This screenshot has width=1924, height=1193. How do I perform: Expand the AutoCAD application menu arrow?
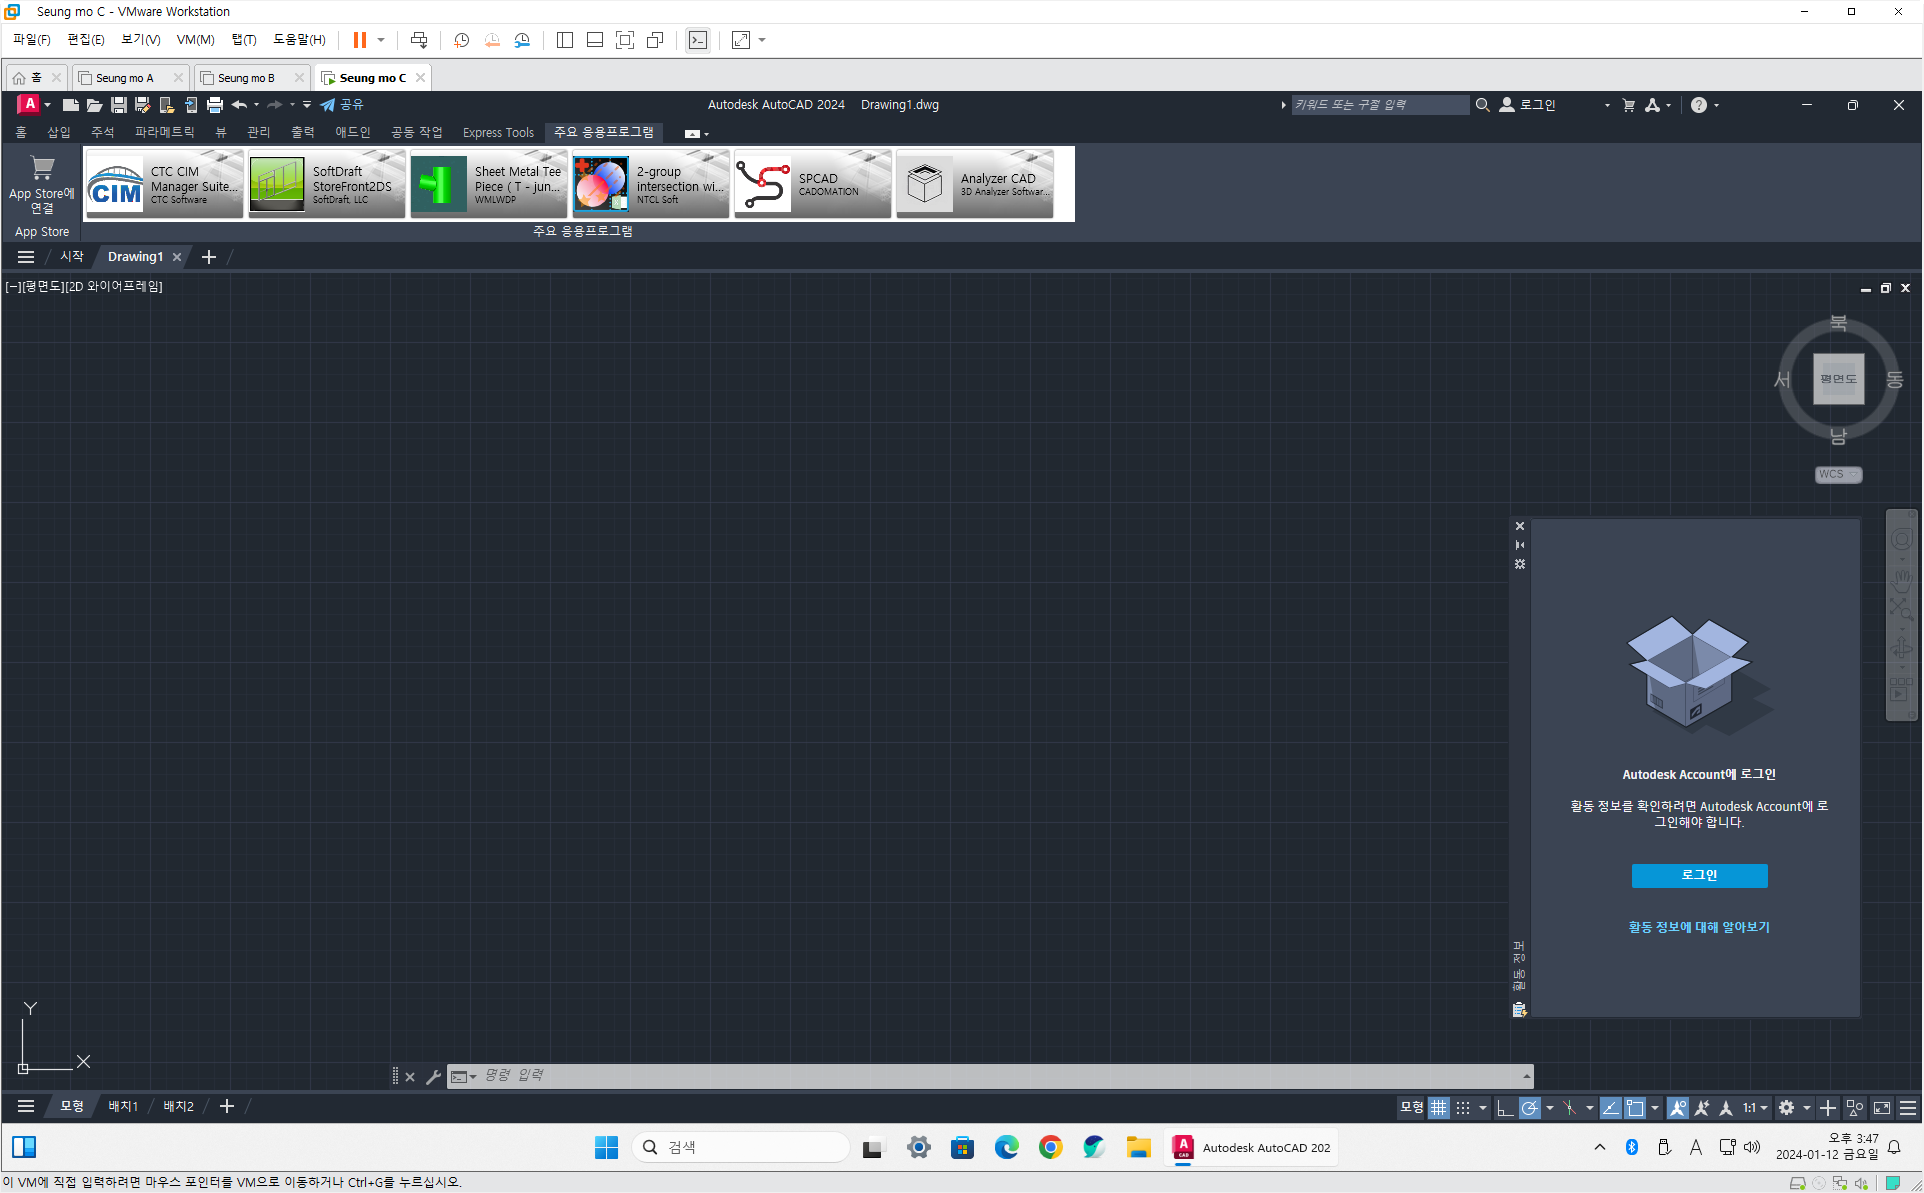pos(47,105)
